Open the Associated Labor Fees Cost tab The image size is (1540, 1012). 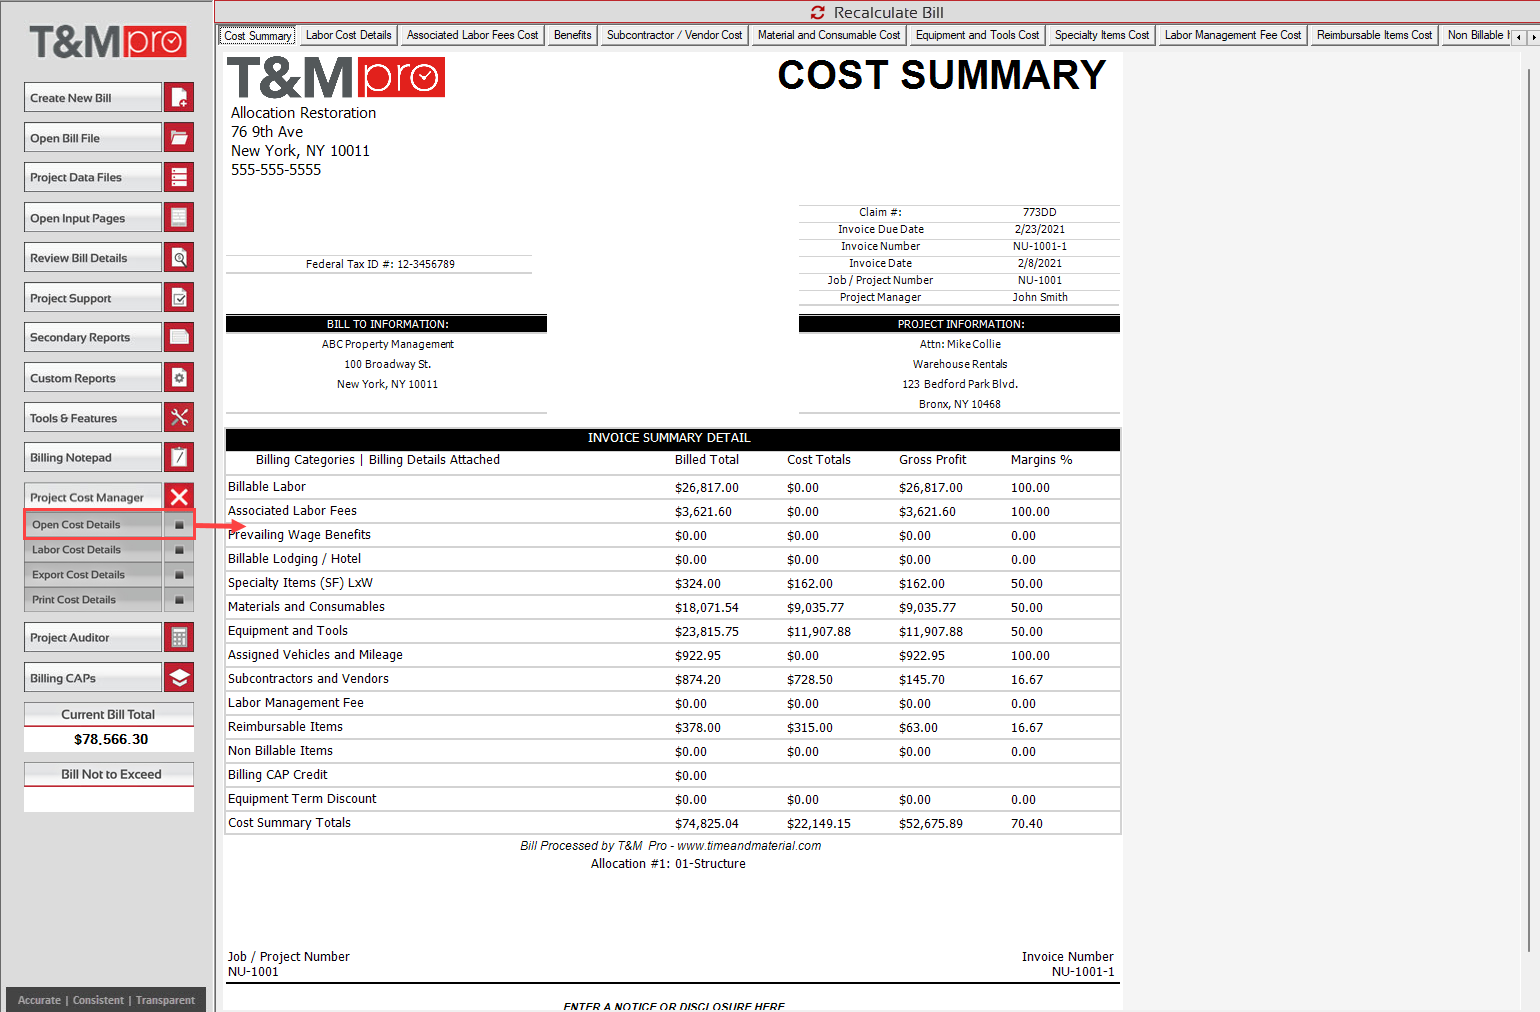point(472,35)
